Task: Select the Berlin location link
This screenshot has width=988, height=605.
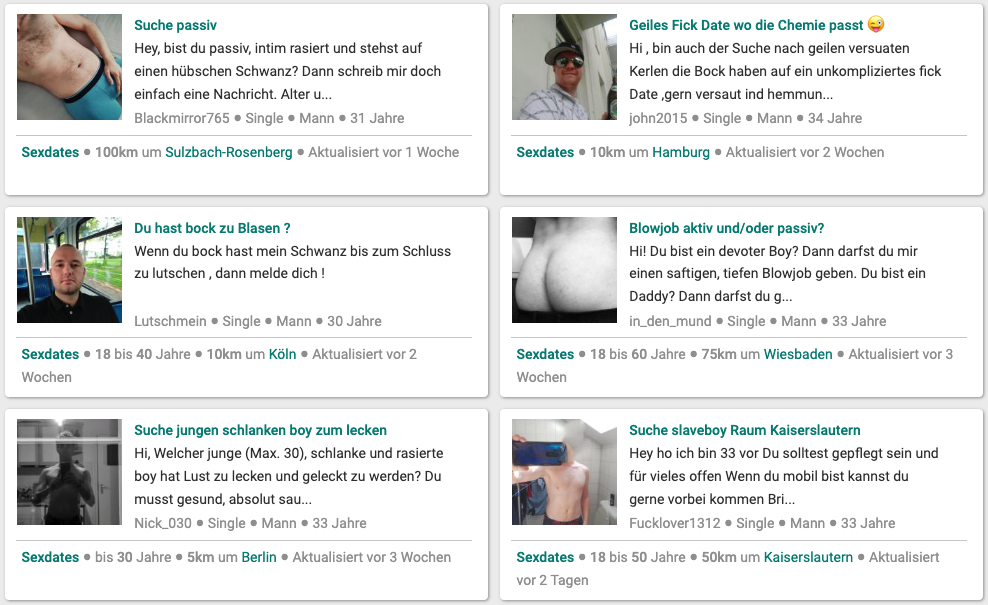Action: tap(259, 557)
